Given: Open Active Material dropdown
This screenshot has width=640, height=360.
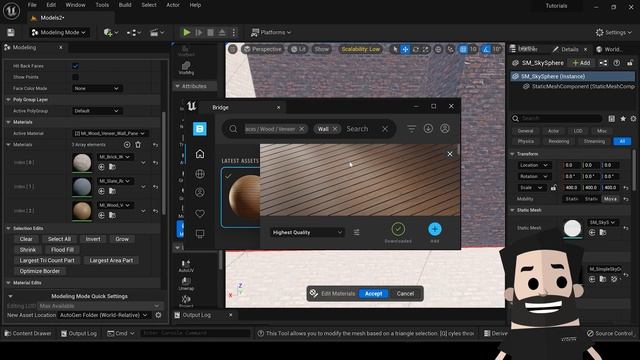Looking at the screenshot, I should pos(109,133).
